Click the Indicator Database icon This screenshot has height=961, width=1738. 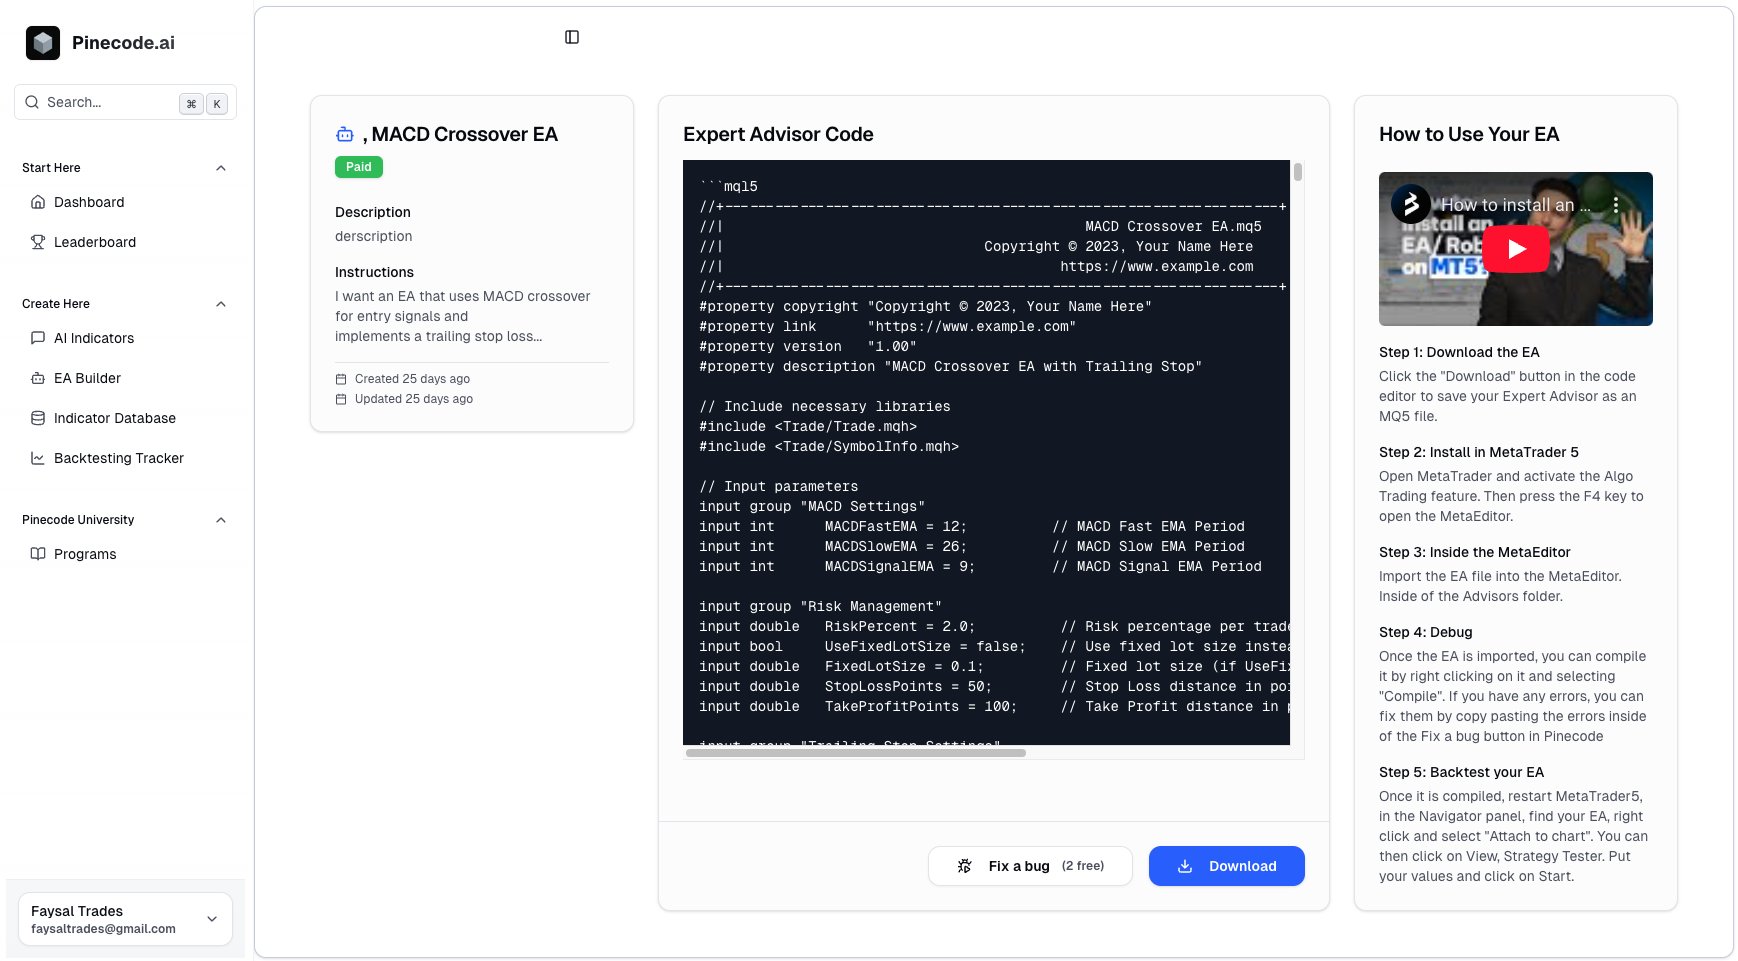pos(38,418)
